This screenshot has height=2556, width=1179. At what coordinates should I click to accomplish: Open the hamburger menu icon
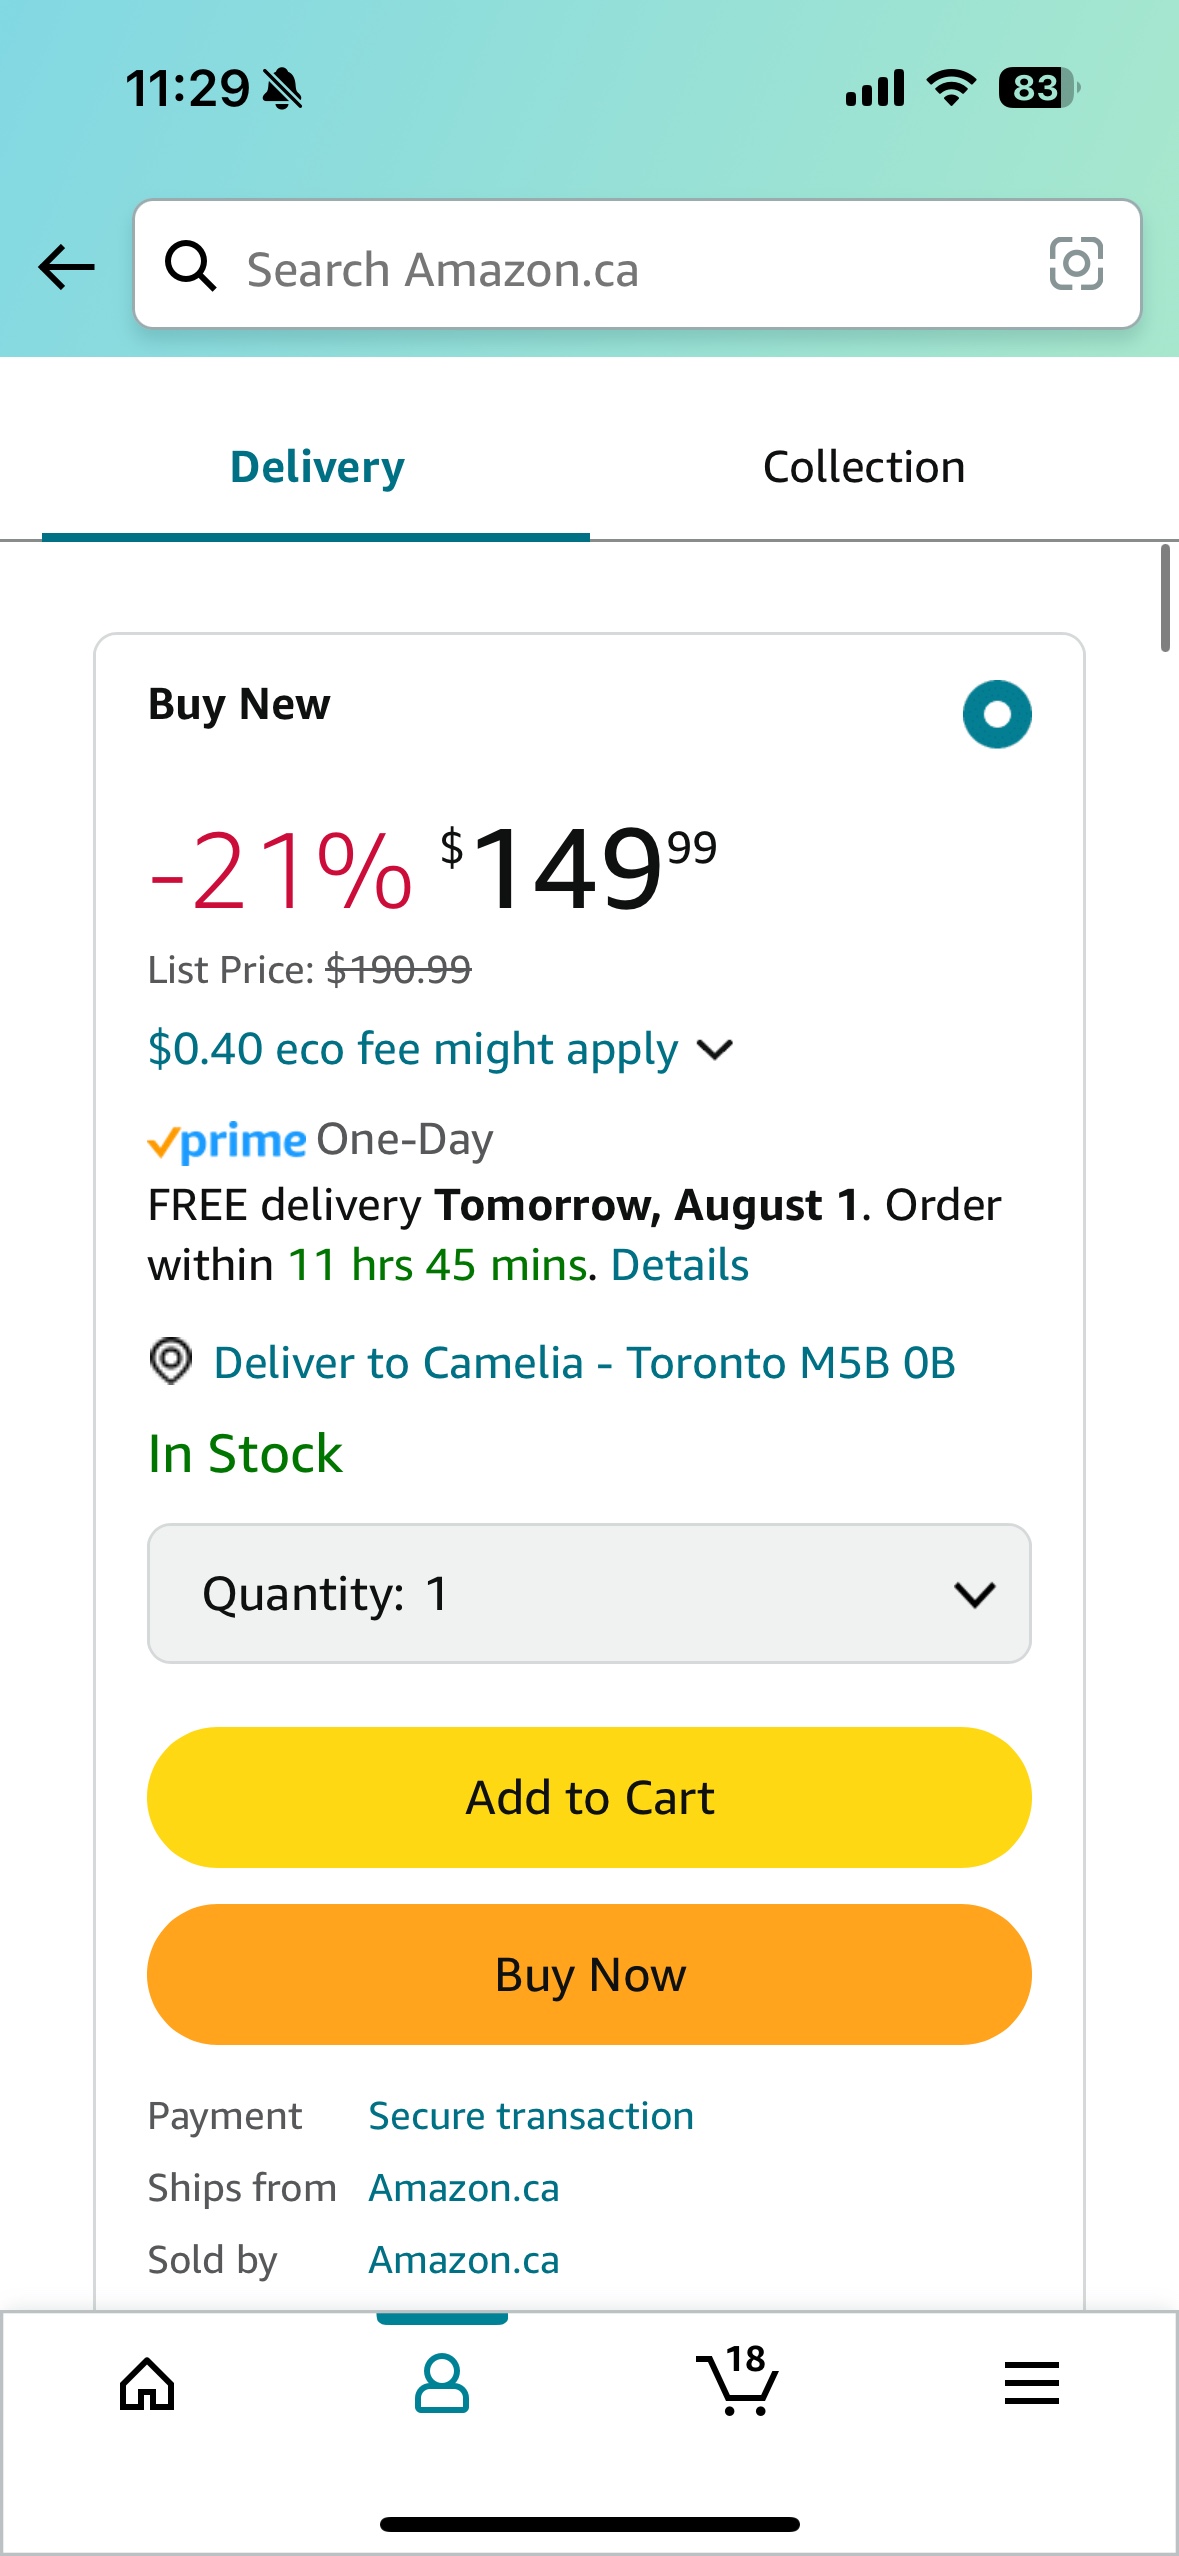(1031, 2384)
